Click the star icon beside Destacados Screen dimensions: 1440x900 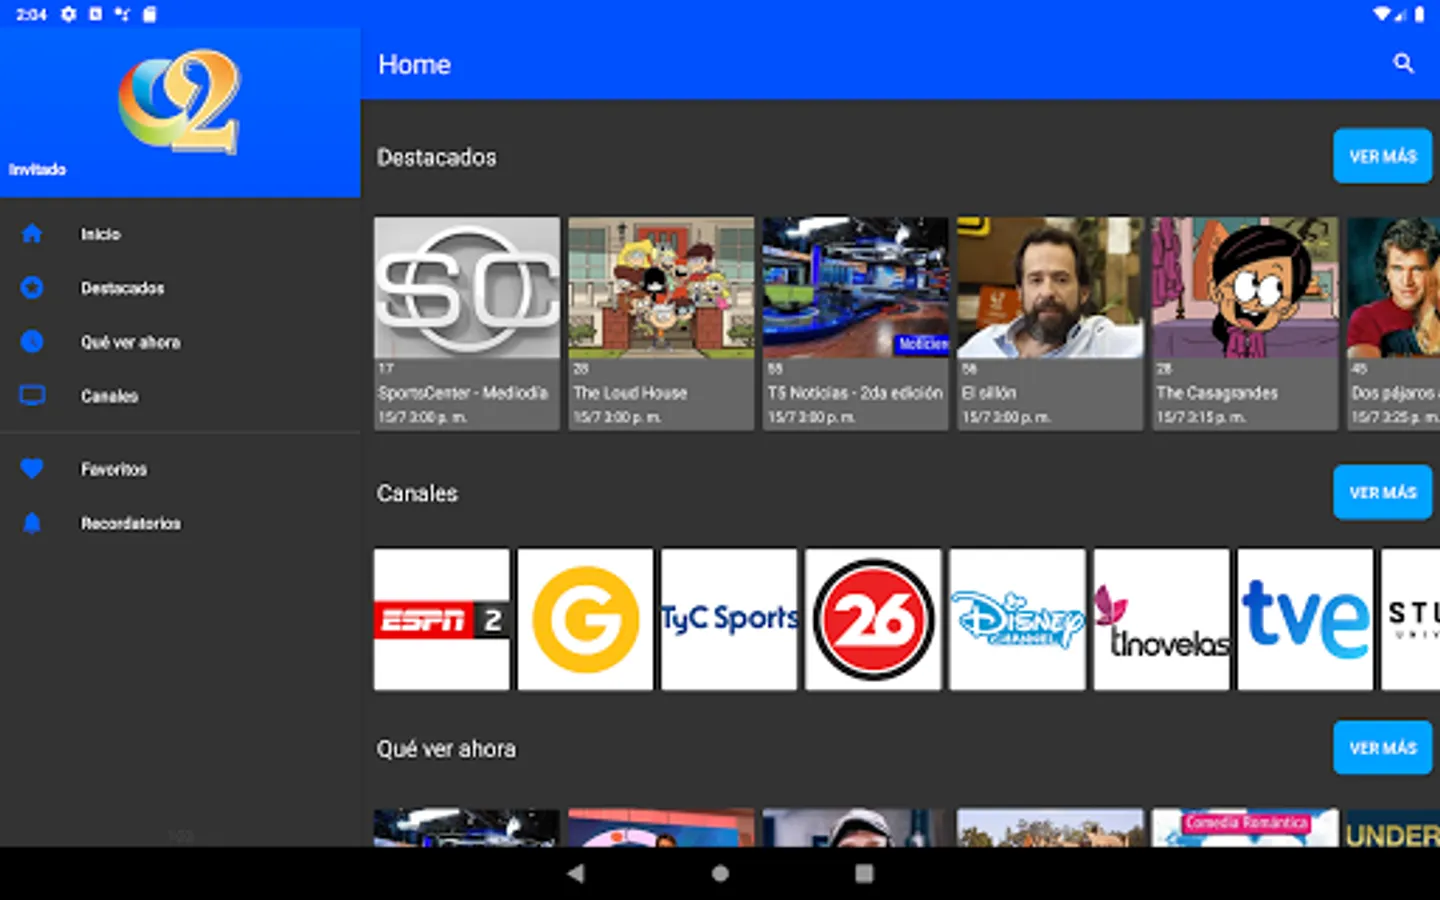32,288
